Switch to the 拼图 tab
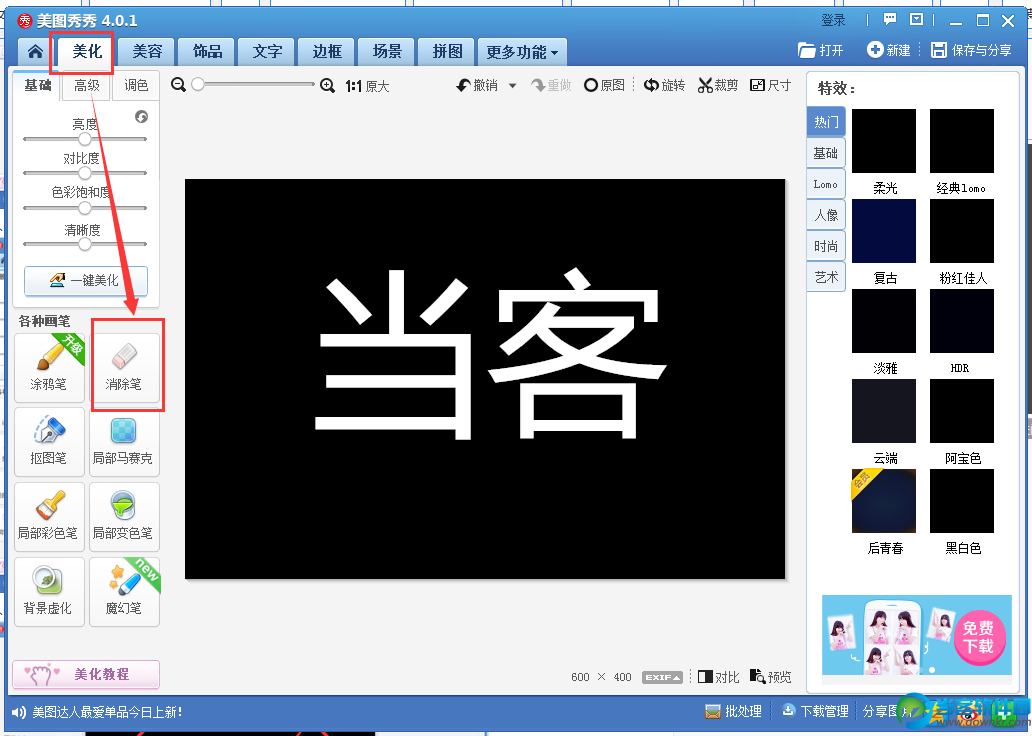The image size is (1032, 736). tap(448, 51)
